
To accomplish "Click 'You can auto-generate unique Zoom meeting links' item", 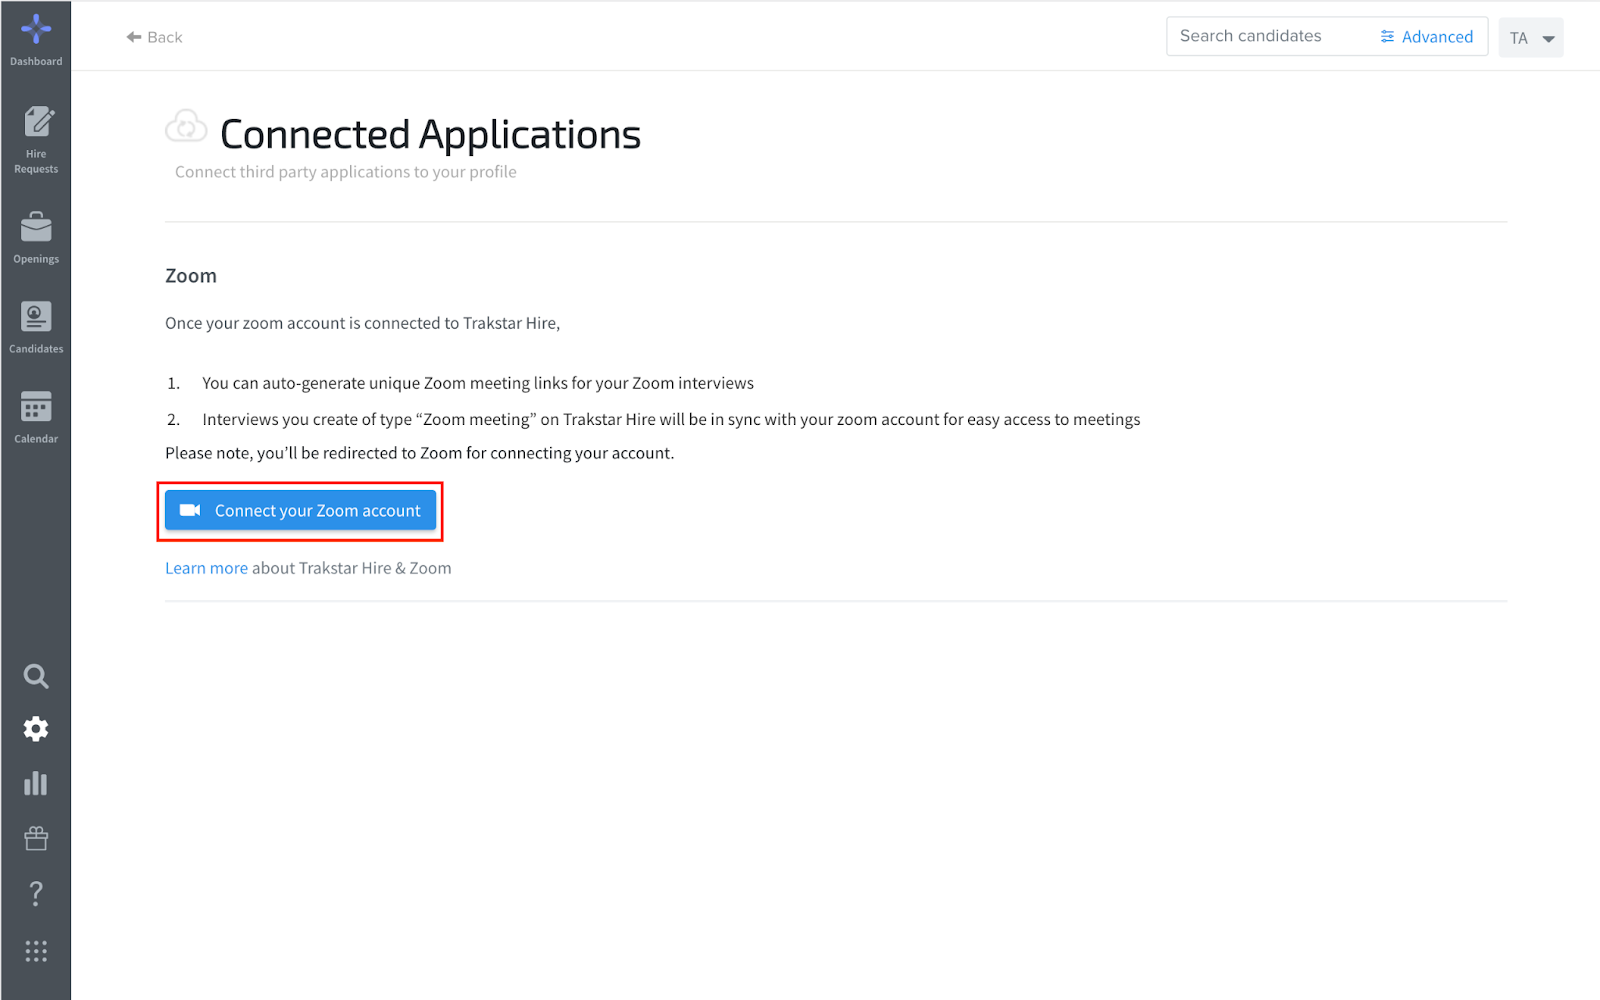I will coord(478,383).
